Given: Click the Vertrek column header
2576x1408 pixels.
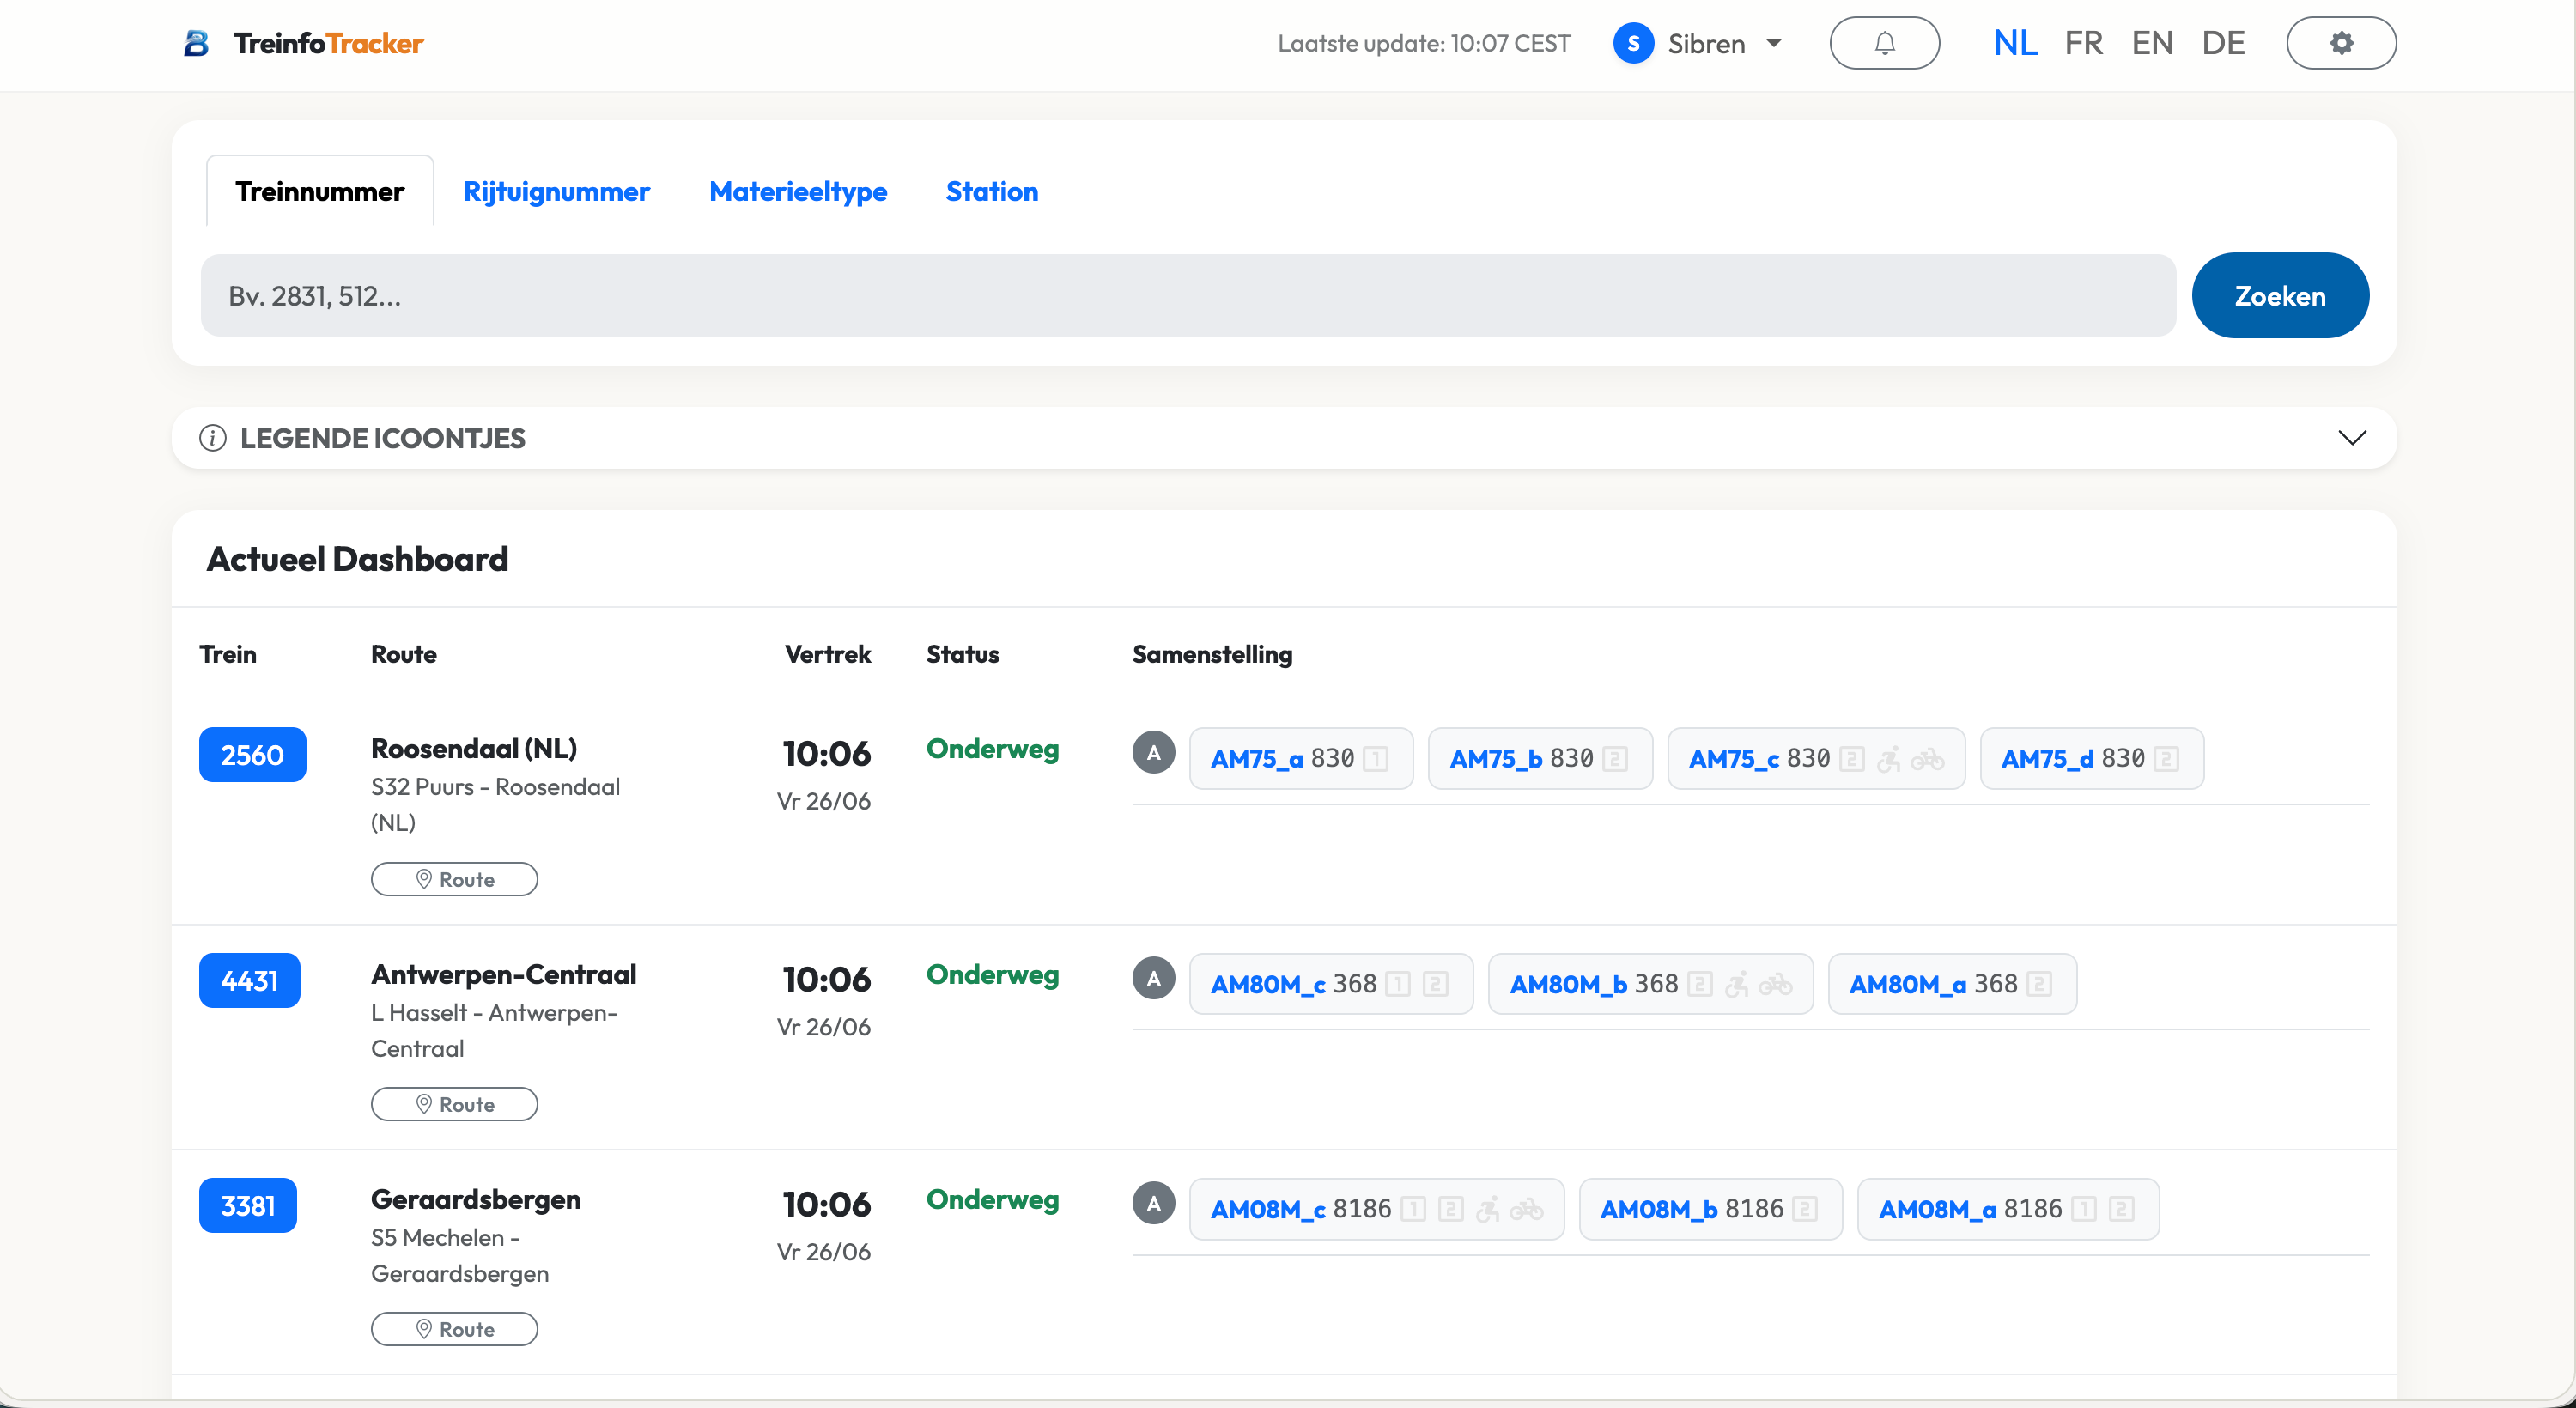Looking at the screenshot, I should [827, 654].
